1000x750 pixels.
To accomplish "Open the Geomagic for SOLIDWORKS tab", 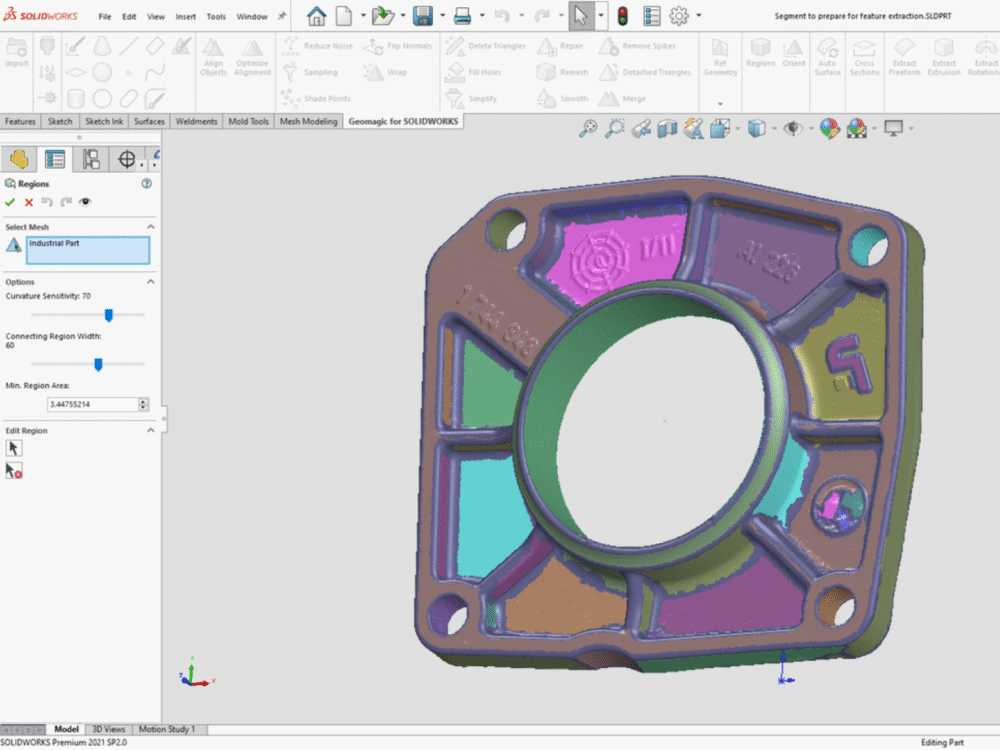I will (403, 121).
